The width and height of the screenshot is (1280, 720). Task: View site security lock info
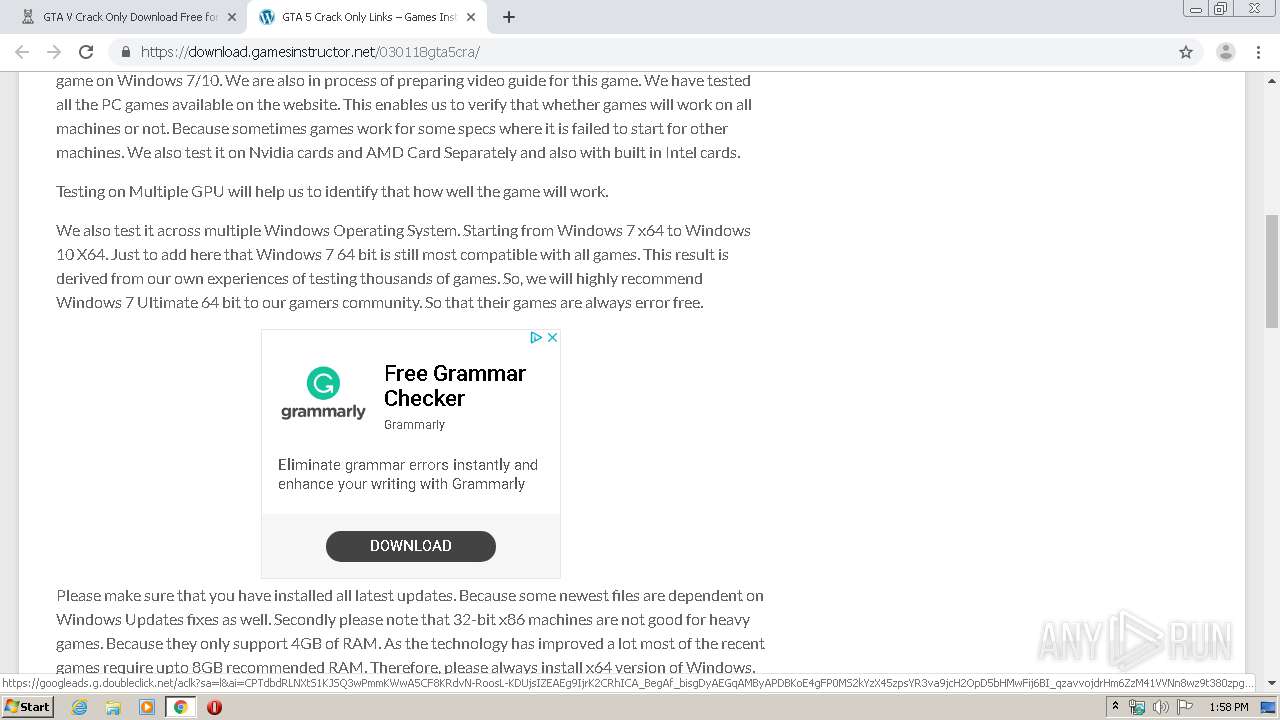coord(125,52)
